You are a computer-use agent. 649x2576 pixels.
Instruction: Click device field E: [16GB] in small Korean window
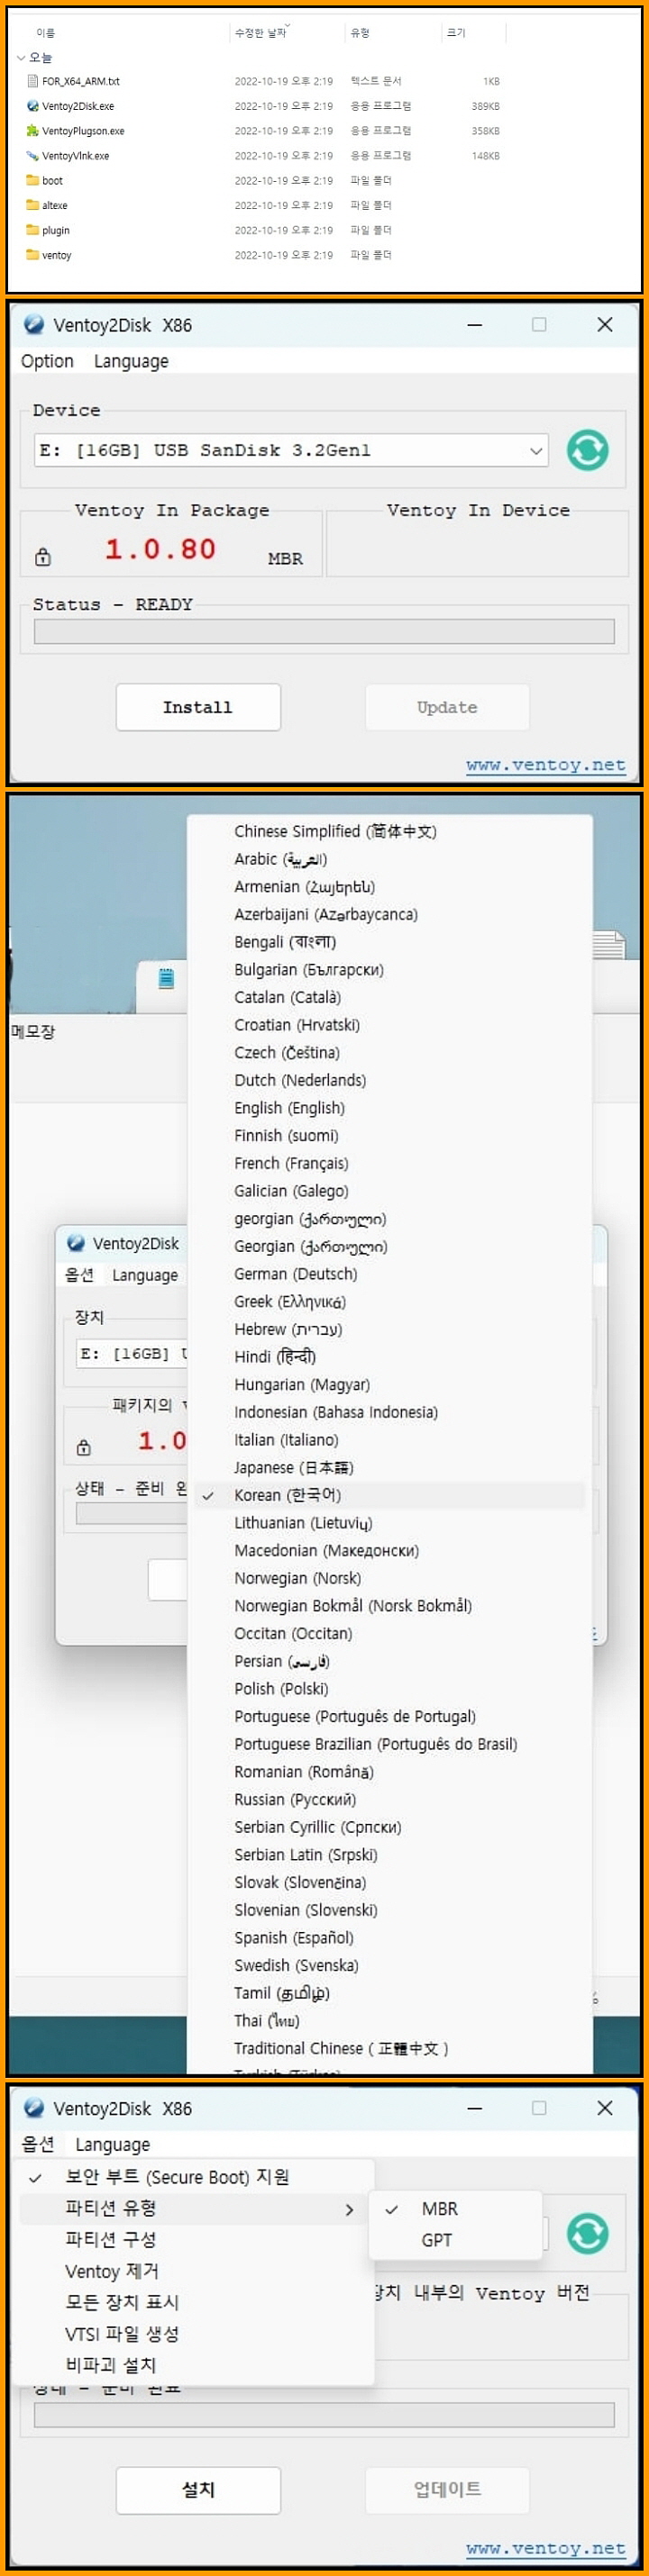click(x=131, y=1353)
